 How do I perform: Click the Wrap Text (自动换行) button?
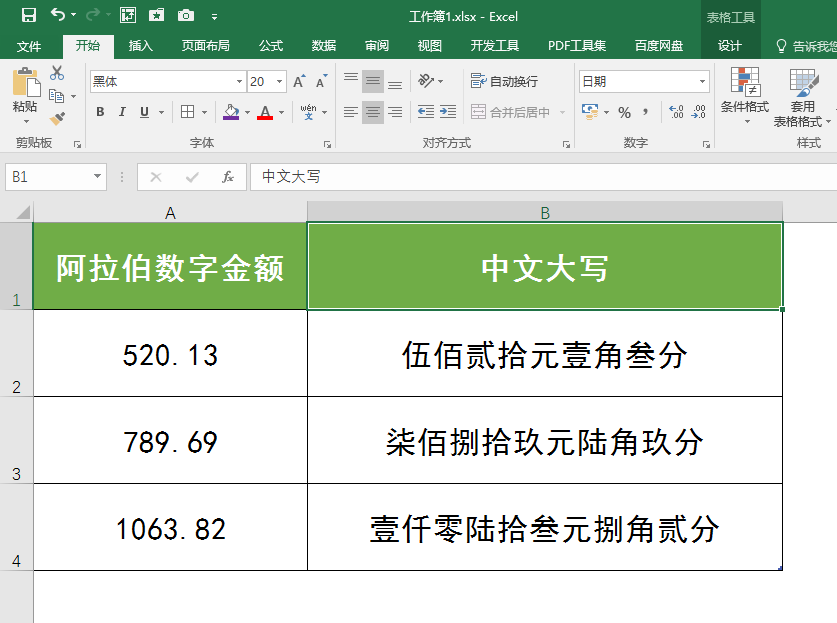point(504,81)
